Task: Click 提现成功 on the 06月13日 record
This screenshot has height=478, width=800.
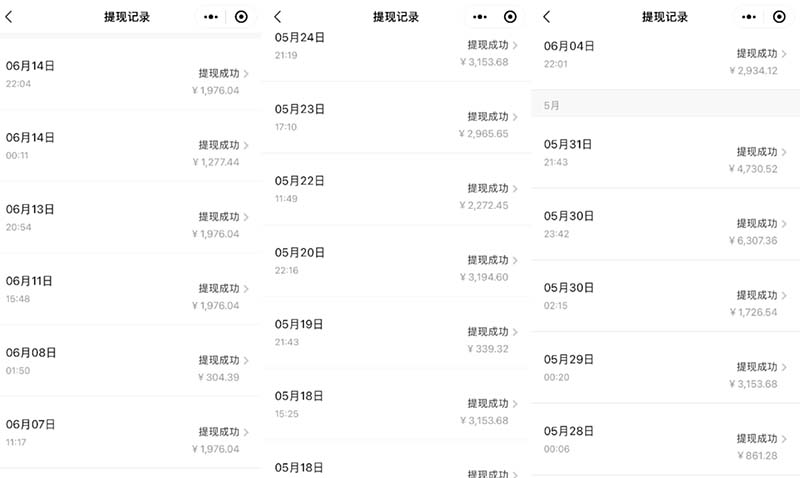Action: click(219, 217)
